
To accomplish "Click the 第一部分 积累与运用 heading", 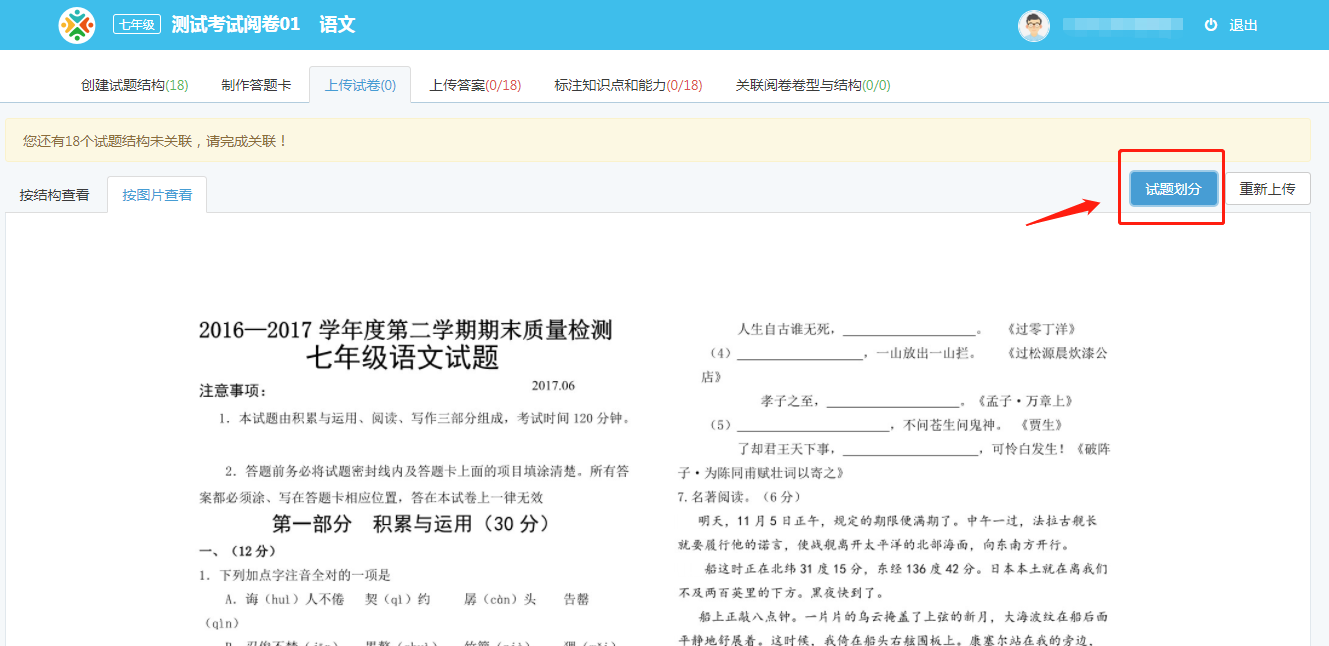I will (x=411, y=523).
